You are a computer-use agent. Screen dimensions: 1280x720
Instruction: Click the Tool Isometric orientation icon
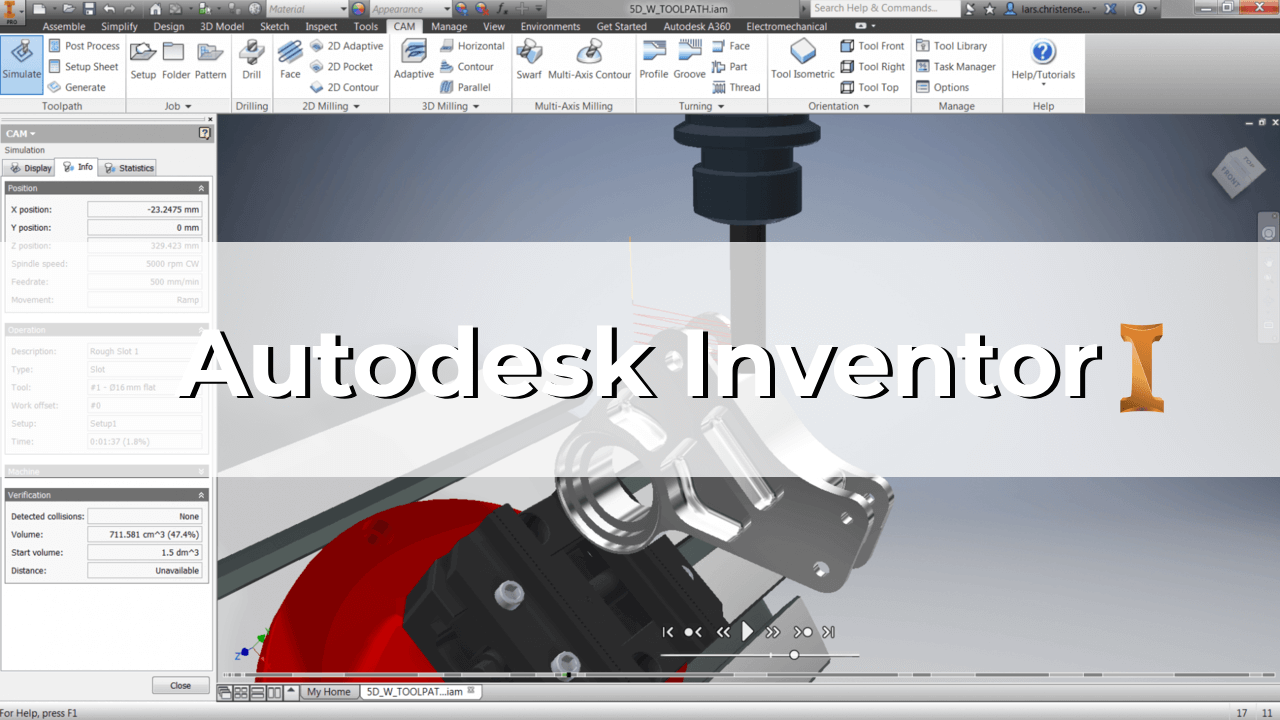802,62
